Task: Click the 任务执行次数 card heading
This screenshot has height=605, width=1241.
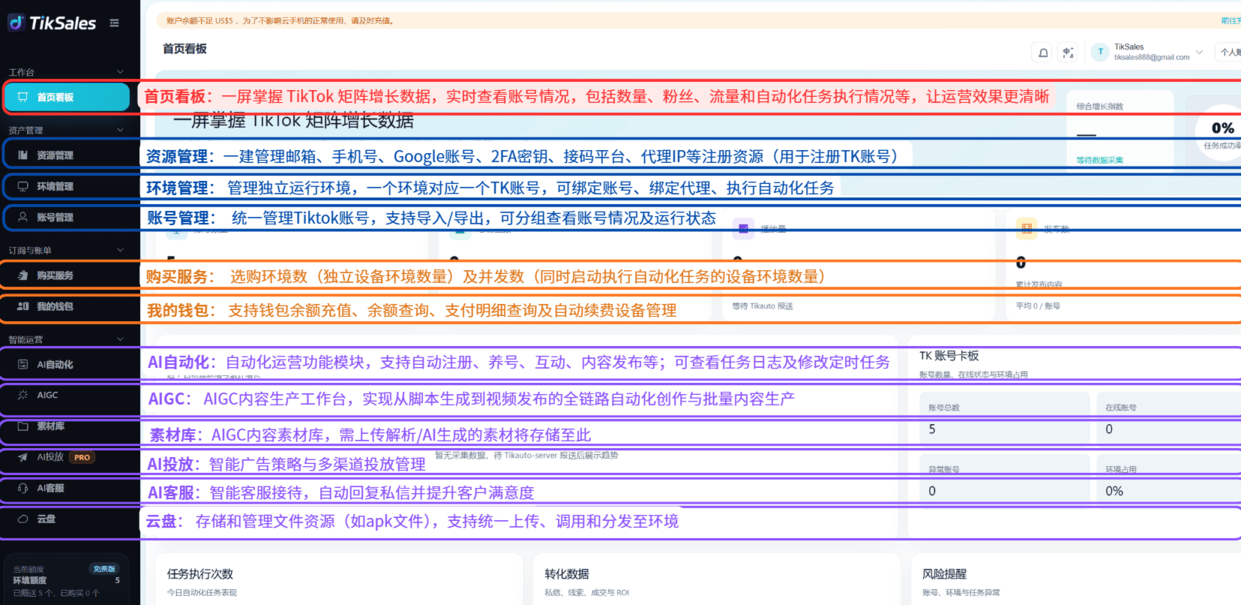Action: [x=200, y=574]
